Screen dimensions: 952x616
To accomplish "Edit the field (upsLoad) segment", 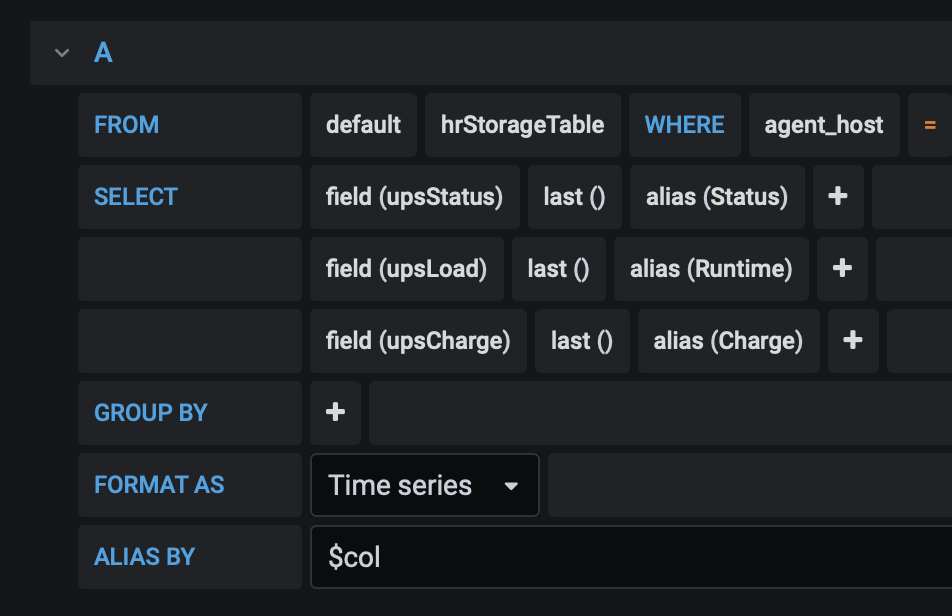I will [x=406, y=269].
